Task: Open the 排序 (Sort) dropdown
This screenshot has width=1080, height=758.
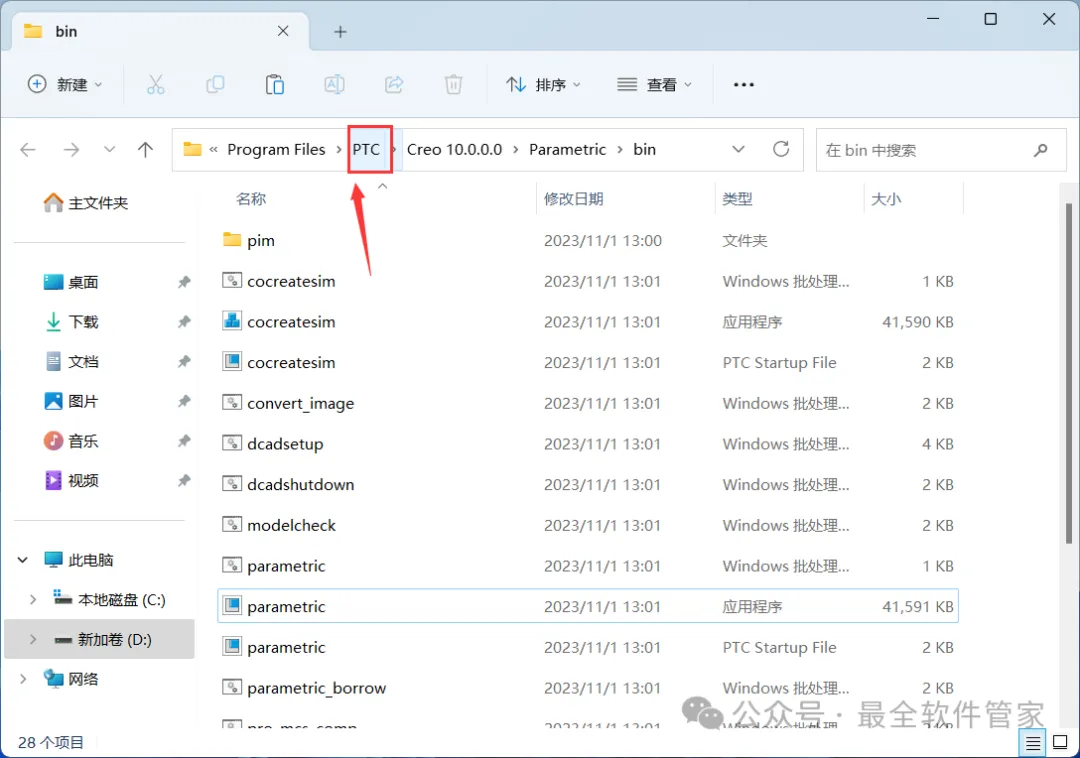Action: click(x=543, y=85)
